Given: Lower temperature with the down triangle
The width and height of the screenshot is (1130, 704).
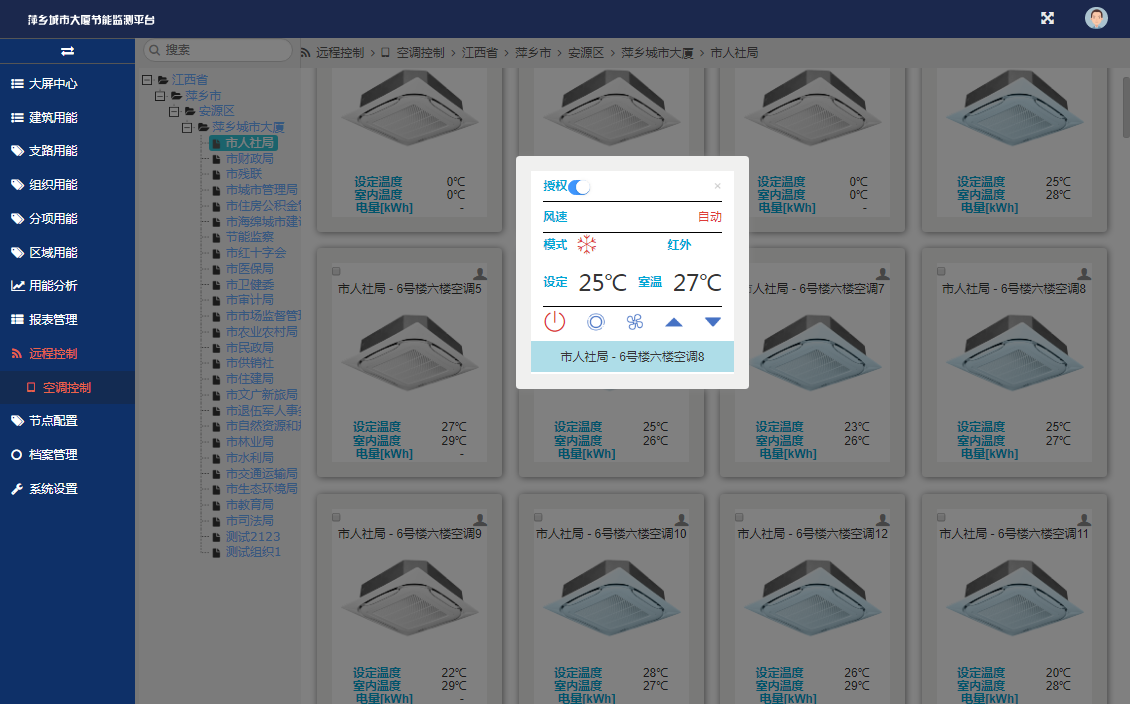Looking at the screenshot, I should coord(713,322).
